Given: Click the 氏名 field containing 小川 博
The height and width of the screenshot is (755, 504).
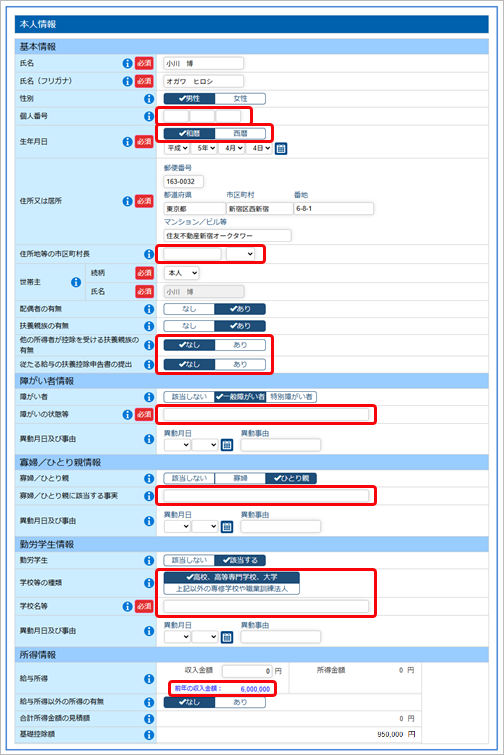Looking at the screenshot, I should click(x=204, y=63).
